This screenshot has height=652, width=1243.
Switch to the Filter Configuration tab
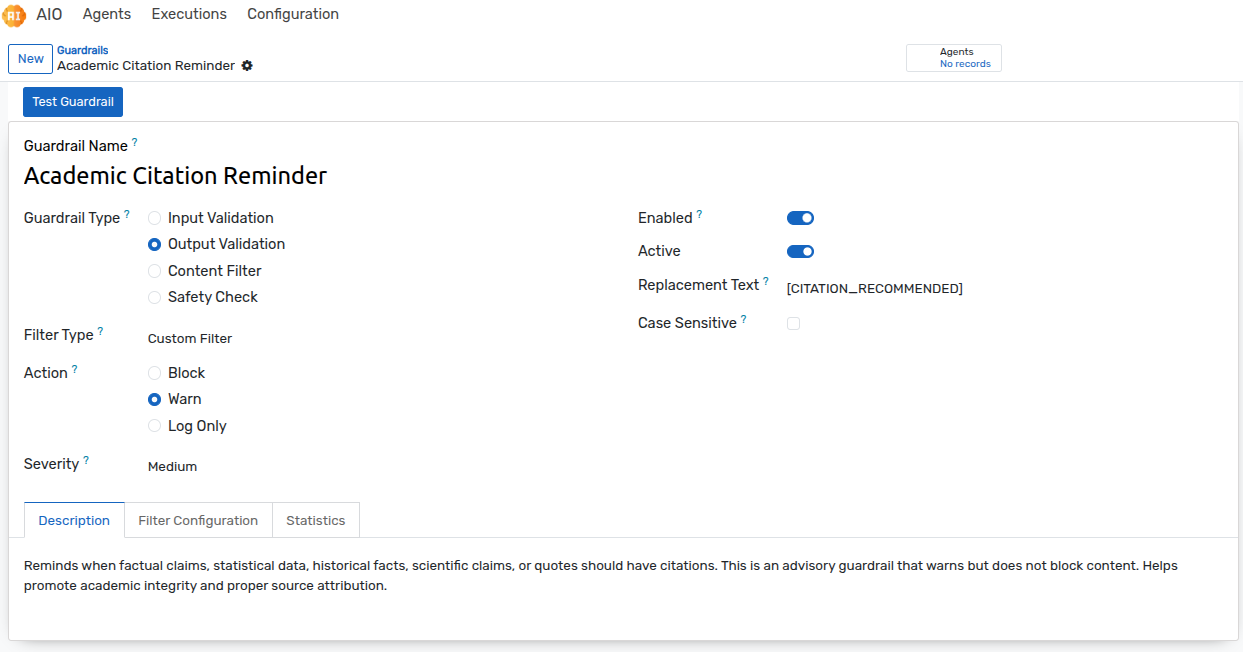(x=198, y=520)
